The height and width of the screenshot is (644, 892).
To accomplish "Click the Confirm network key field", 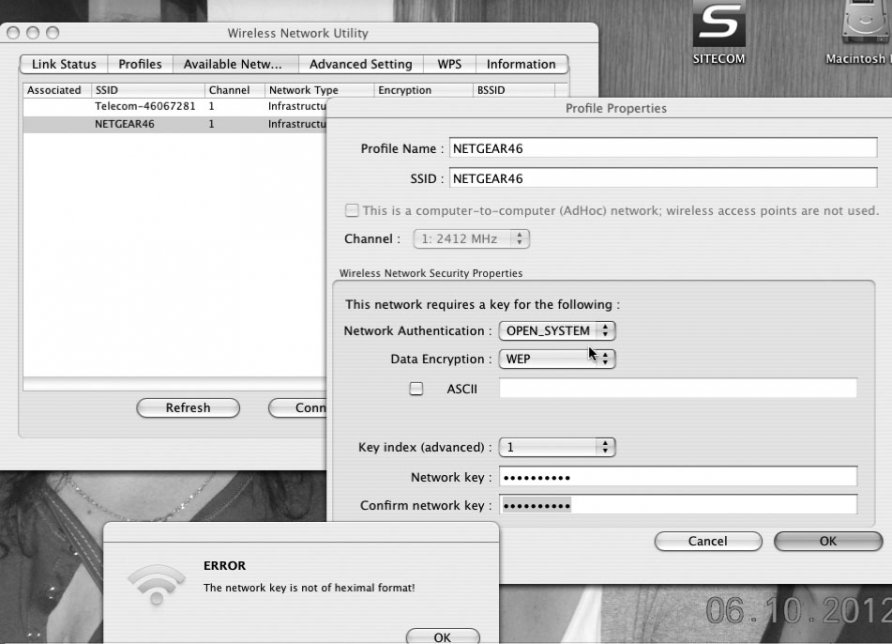I will pyautogui.click(x=678, y=505).
